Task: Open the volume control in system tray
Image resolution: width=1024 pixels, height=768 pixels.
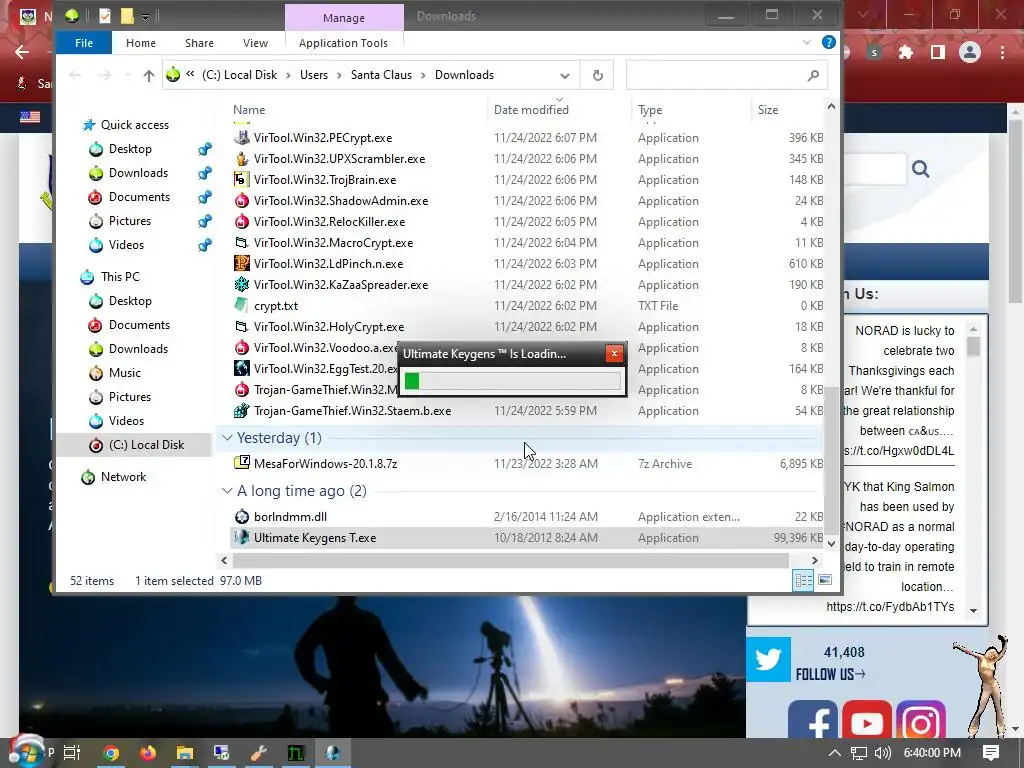Action: click(x=882, y=753)
